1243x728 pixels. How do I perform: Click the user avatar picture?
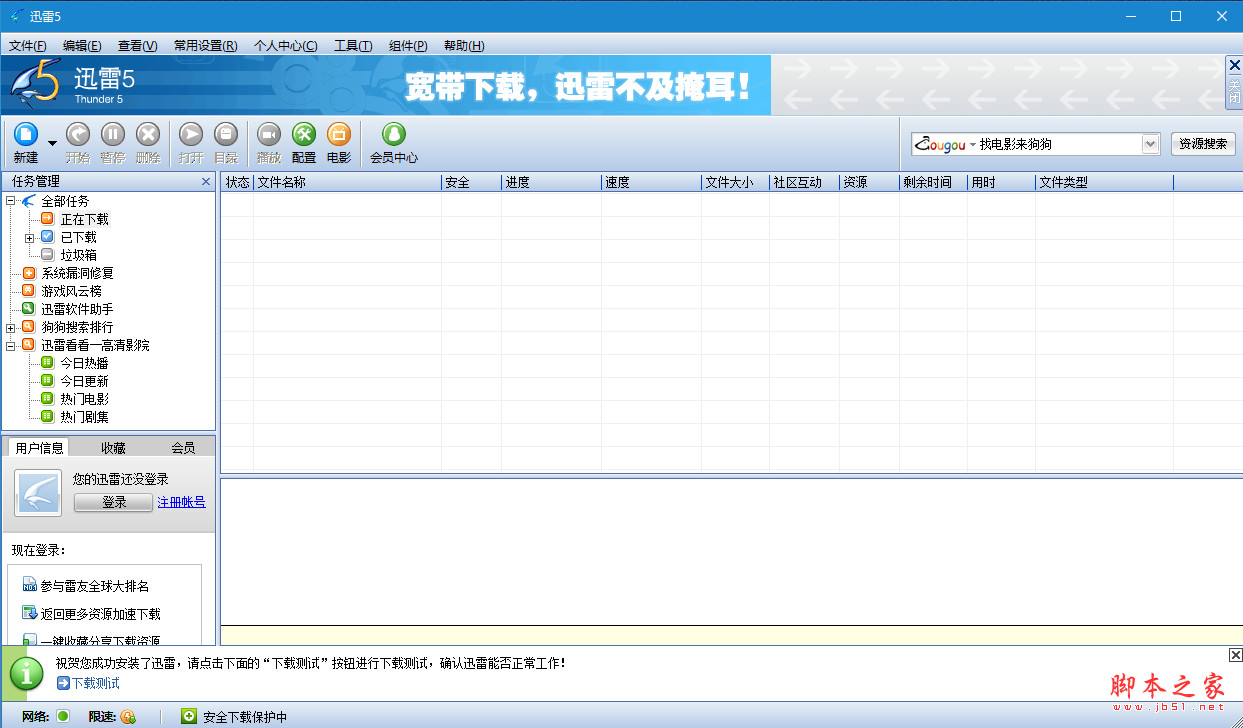pyautogui.click(x=40, y=492)
